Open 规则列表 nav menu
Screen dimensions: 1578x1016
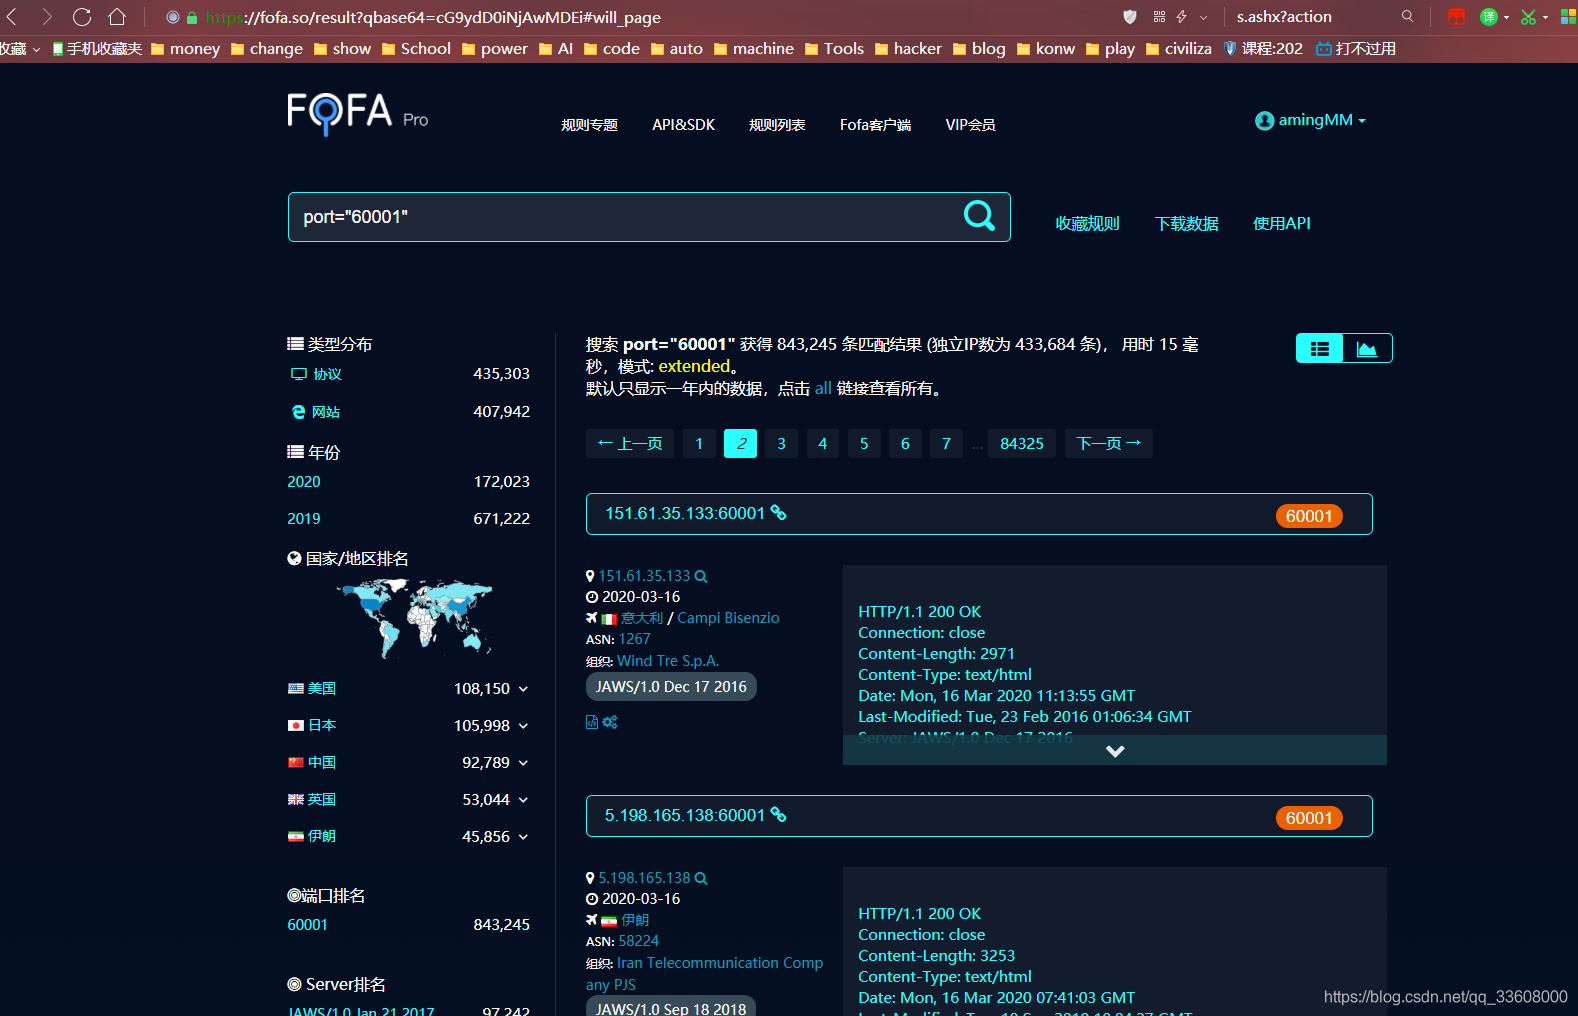(x=777, y=125)
